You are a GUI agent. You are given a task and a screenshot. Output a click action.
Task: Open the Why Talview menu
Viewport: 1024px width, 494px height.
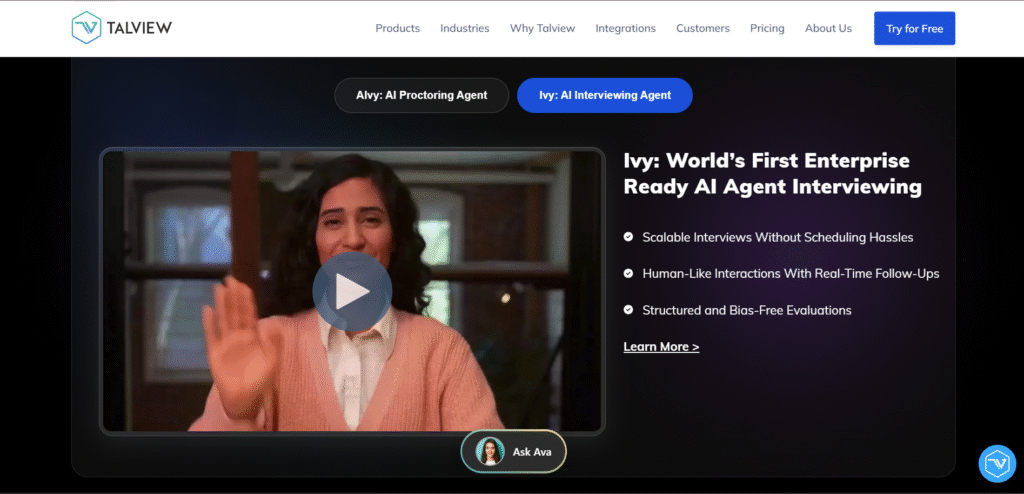tap(542, 28)
